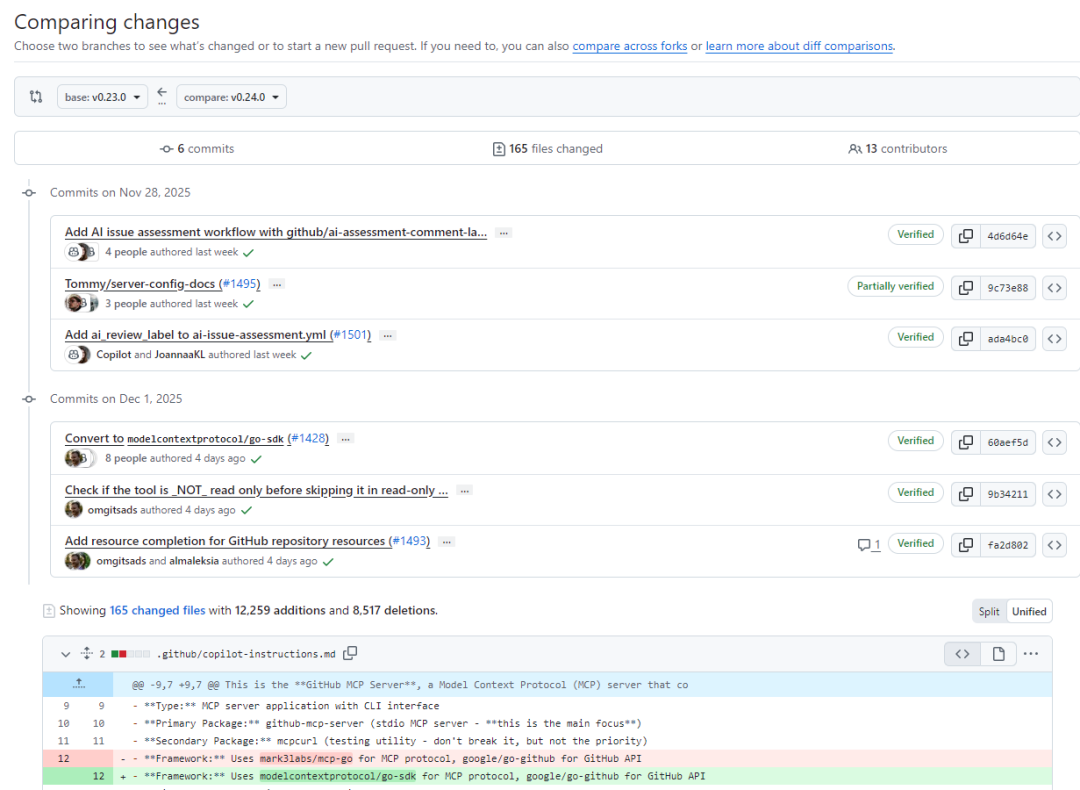Viewport: 1080px width, 790px height.
Task: Open the comment on Add resource completion commit
Action: point(867,544)
